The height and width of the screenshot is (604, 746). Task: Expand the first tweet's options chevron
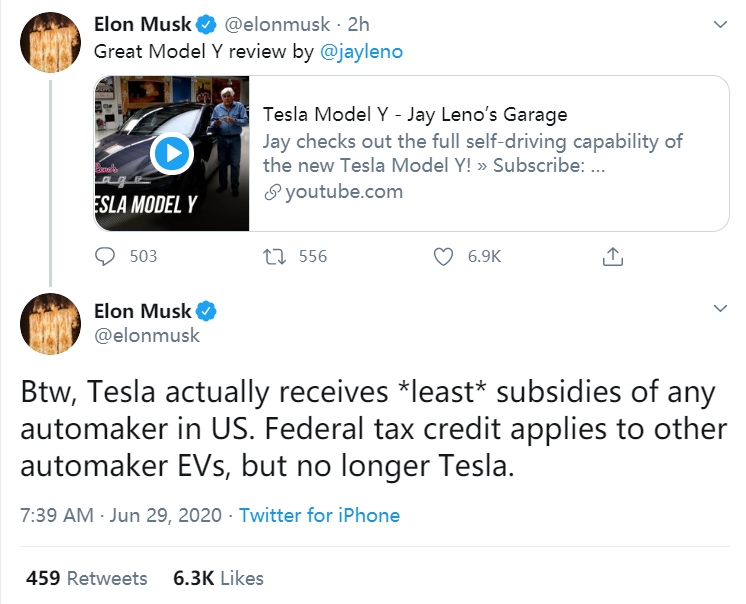720,24
